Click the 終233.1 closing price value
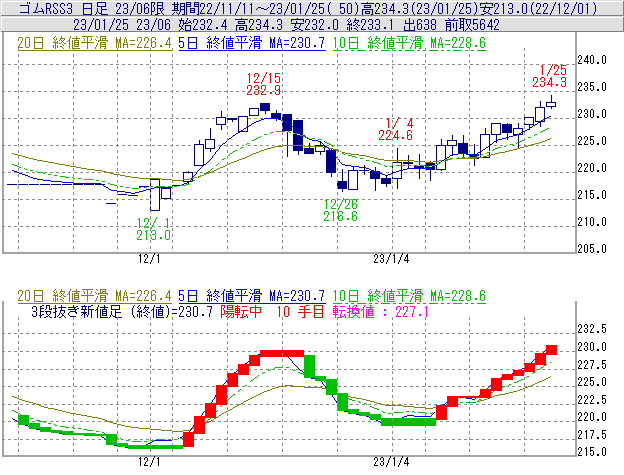The height and width of the screenshot is (475, 624). (x=370, y=25)
